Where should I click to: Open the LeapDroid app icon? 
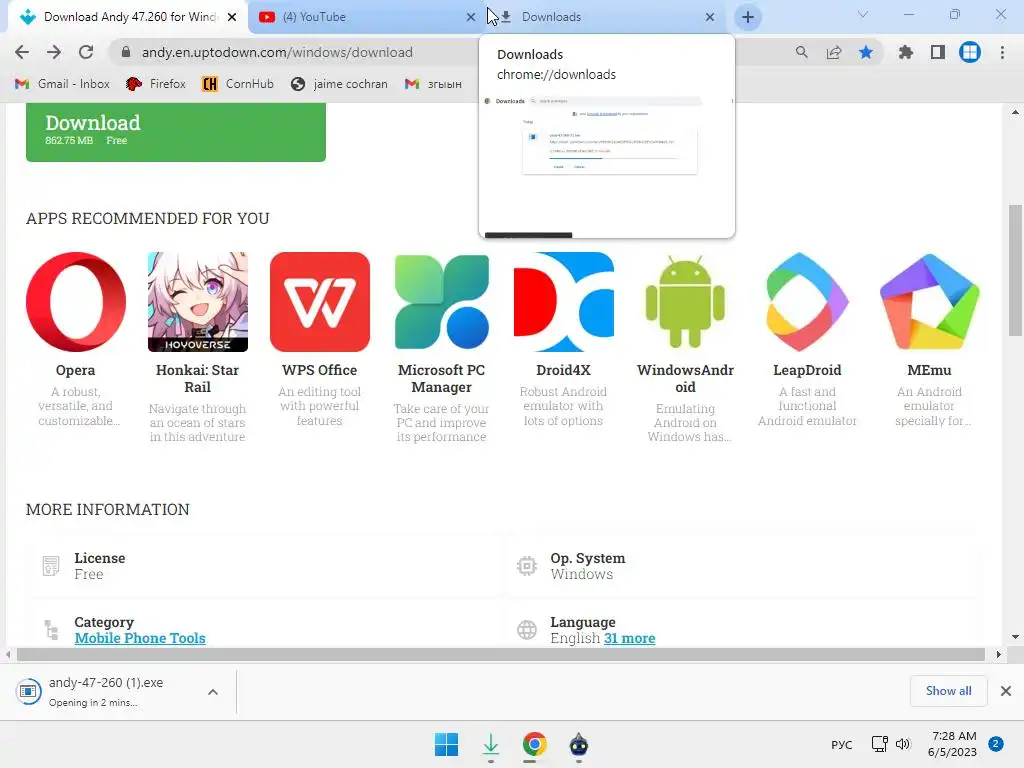[807, 302]
